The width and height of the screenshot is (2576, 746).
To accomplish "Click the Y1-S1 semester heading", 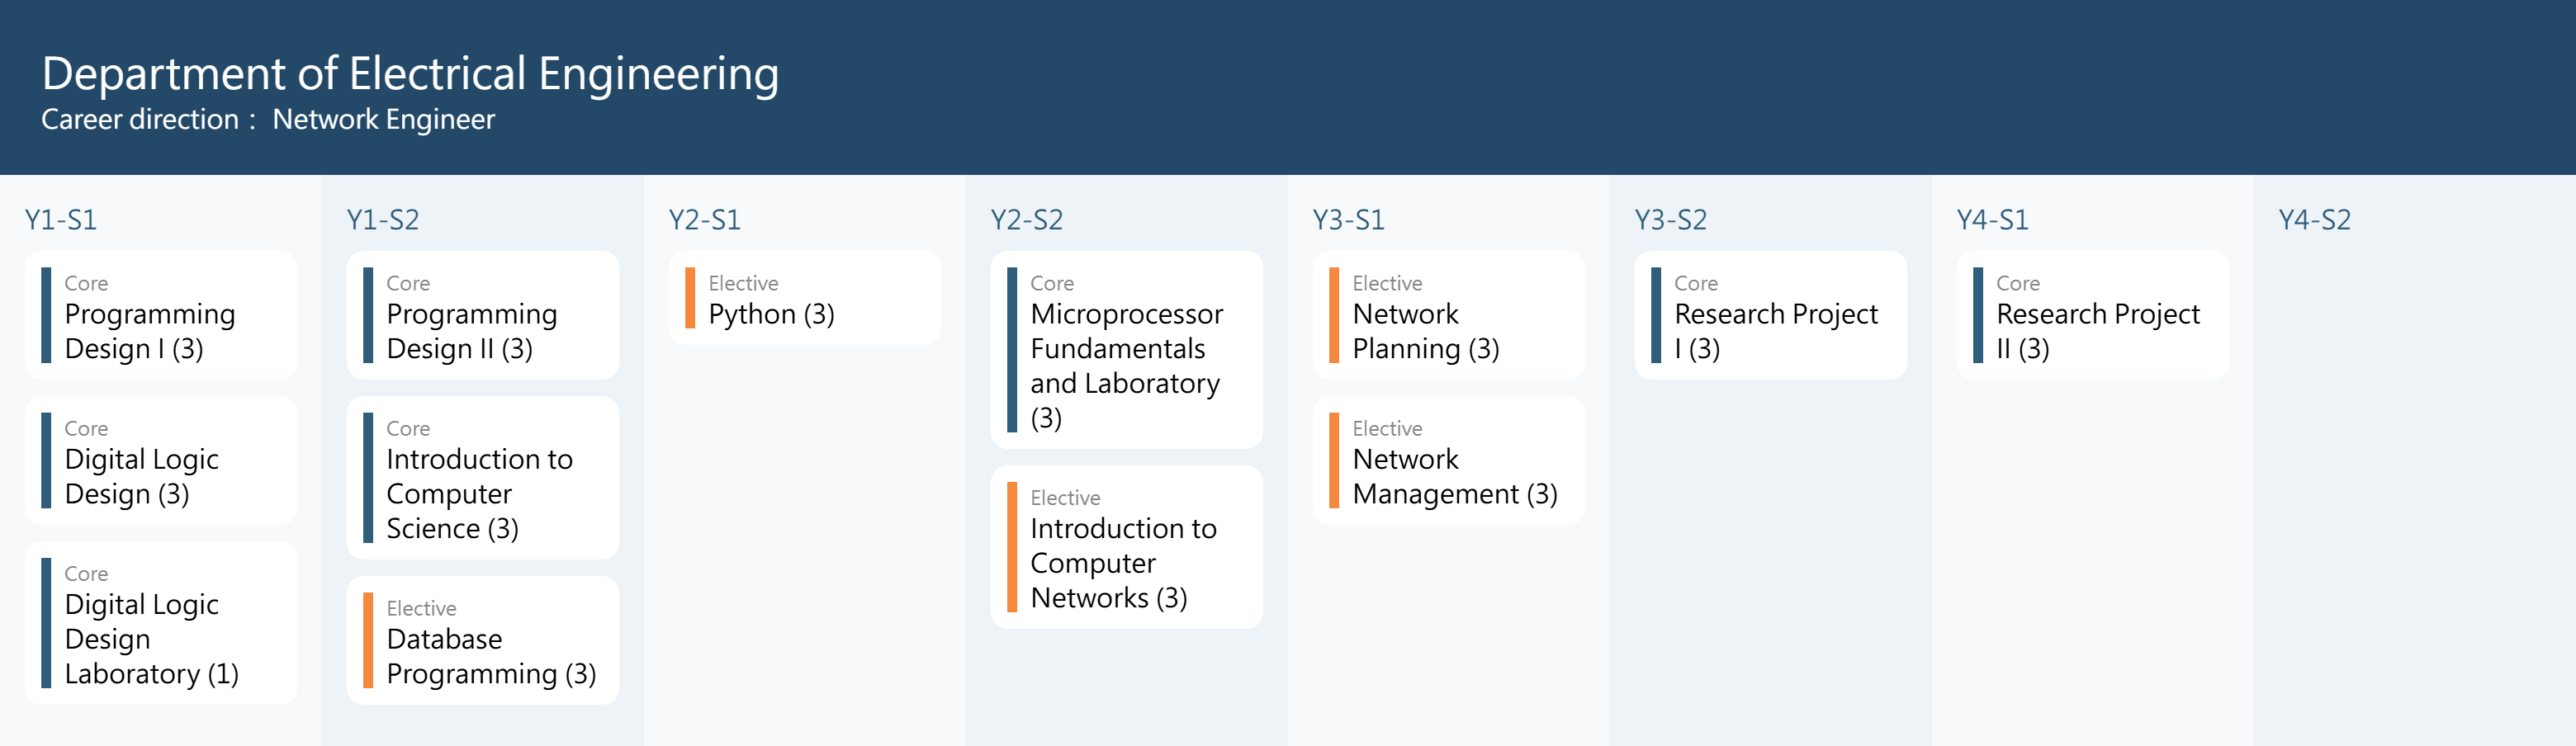I will pos(61,220).
